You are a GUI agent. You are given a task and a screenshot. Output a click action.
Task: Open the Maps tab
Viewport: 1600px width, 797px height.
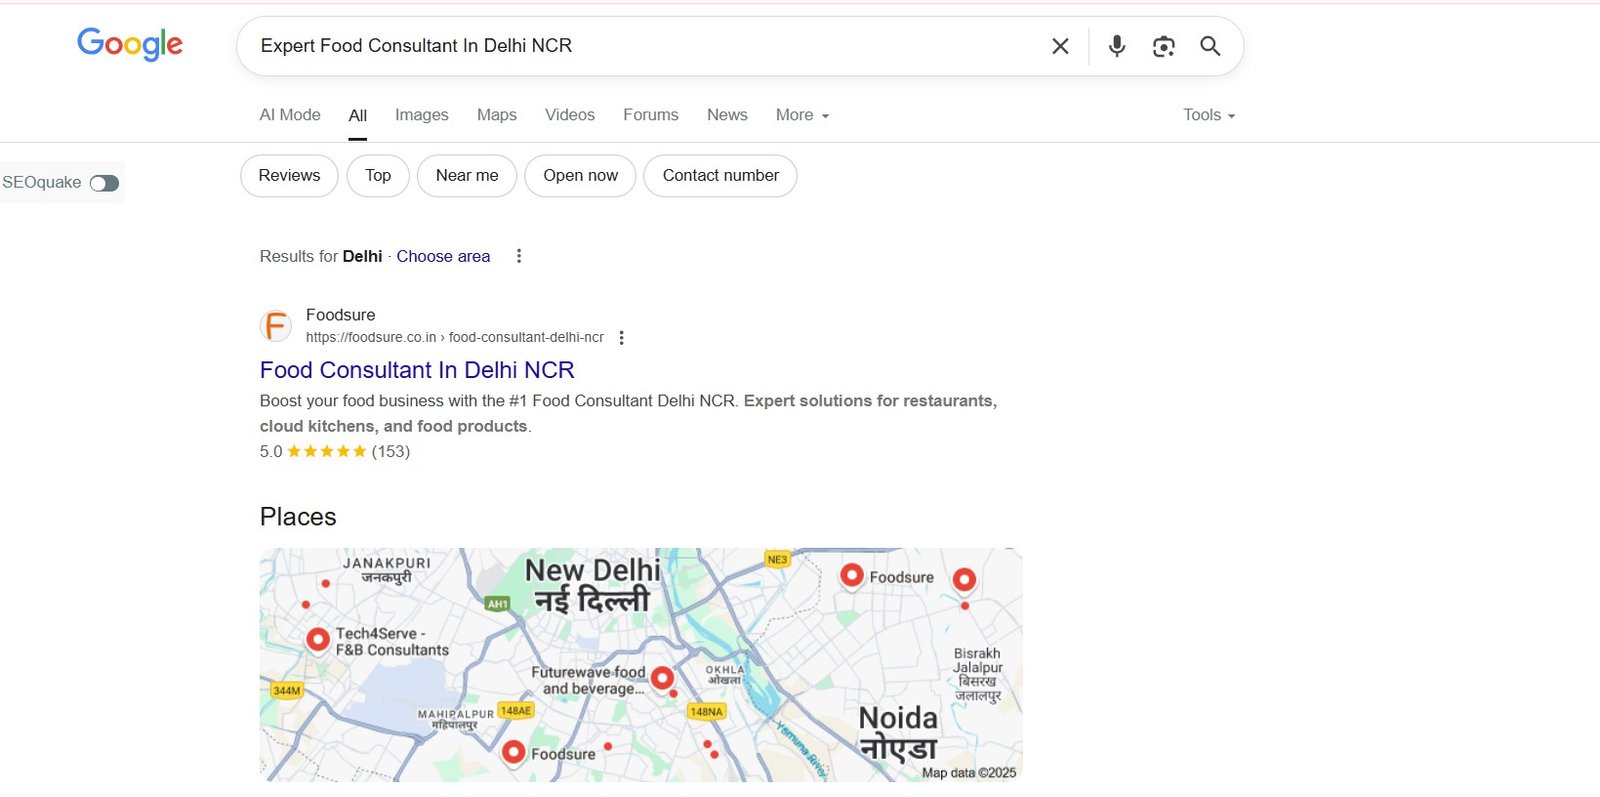pyautogui.click(x=497, y=115)
